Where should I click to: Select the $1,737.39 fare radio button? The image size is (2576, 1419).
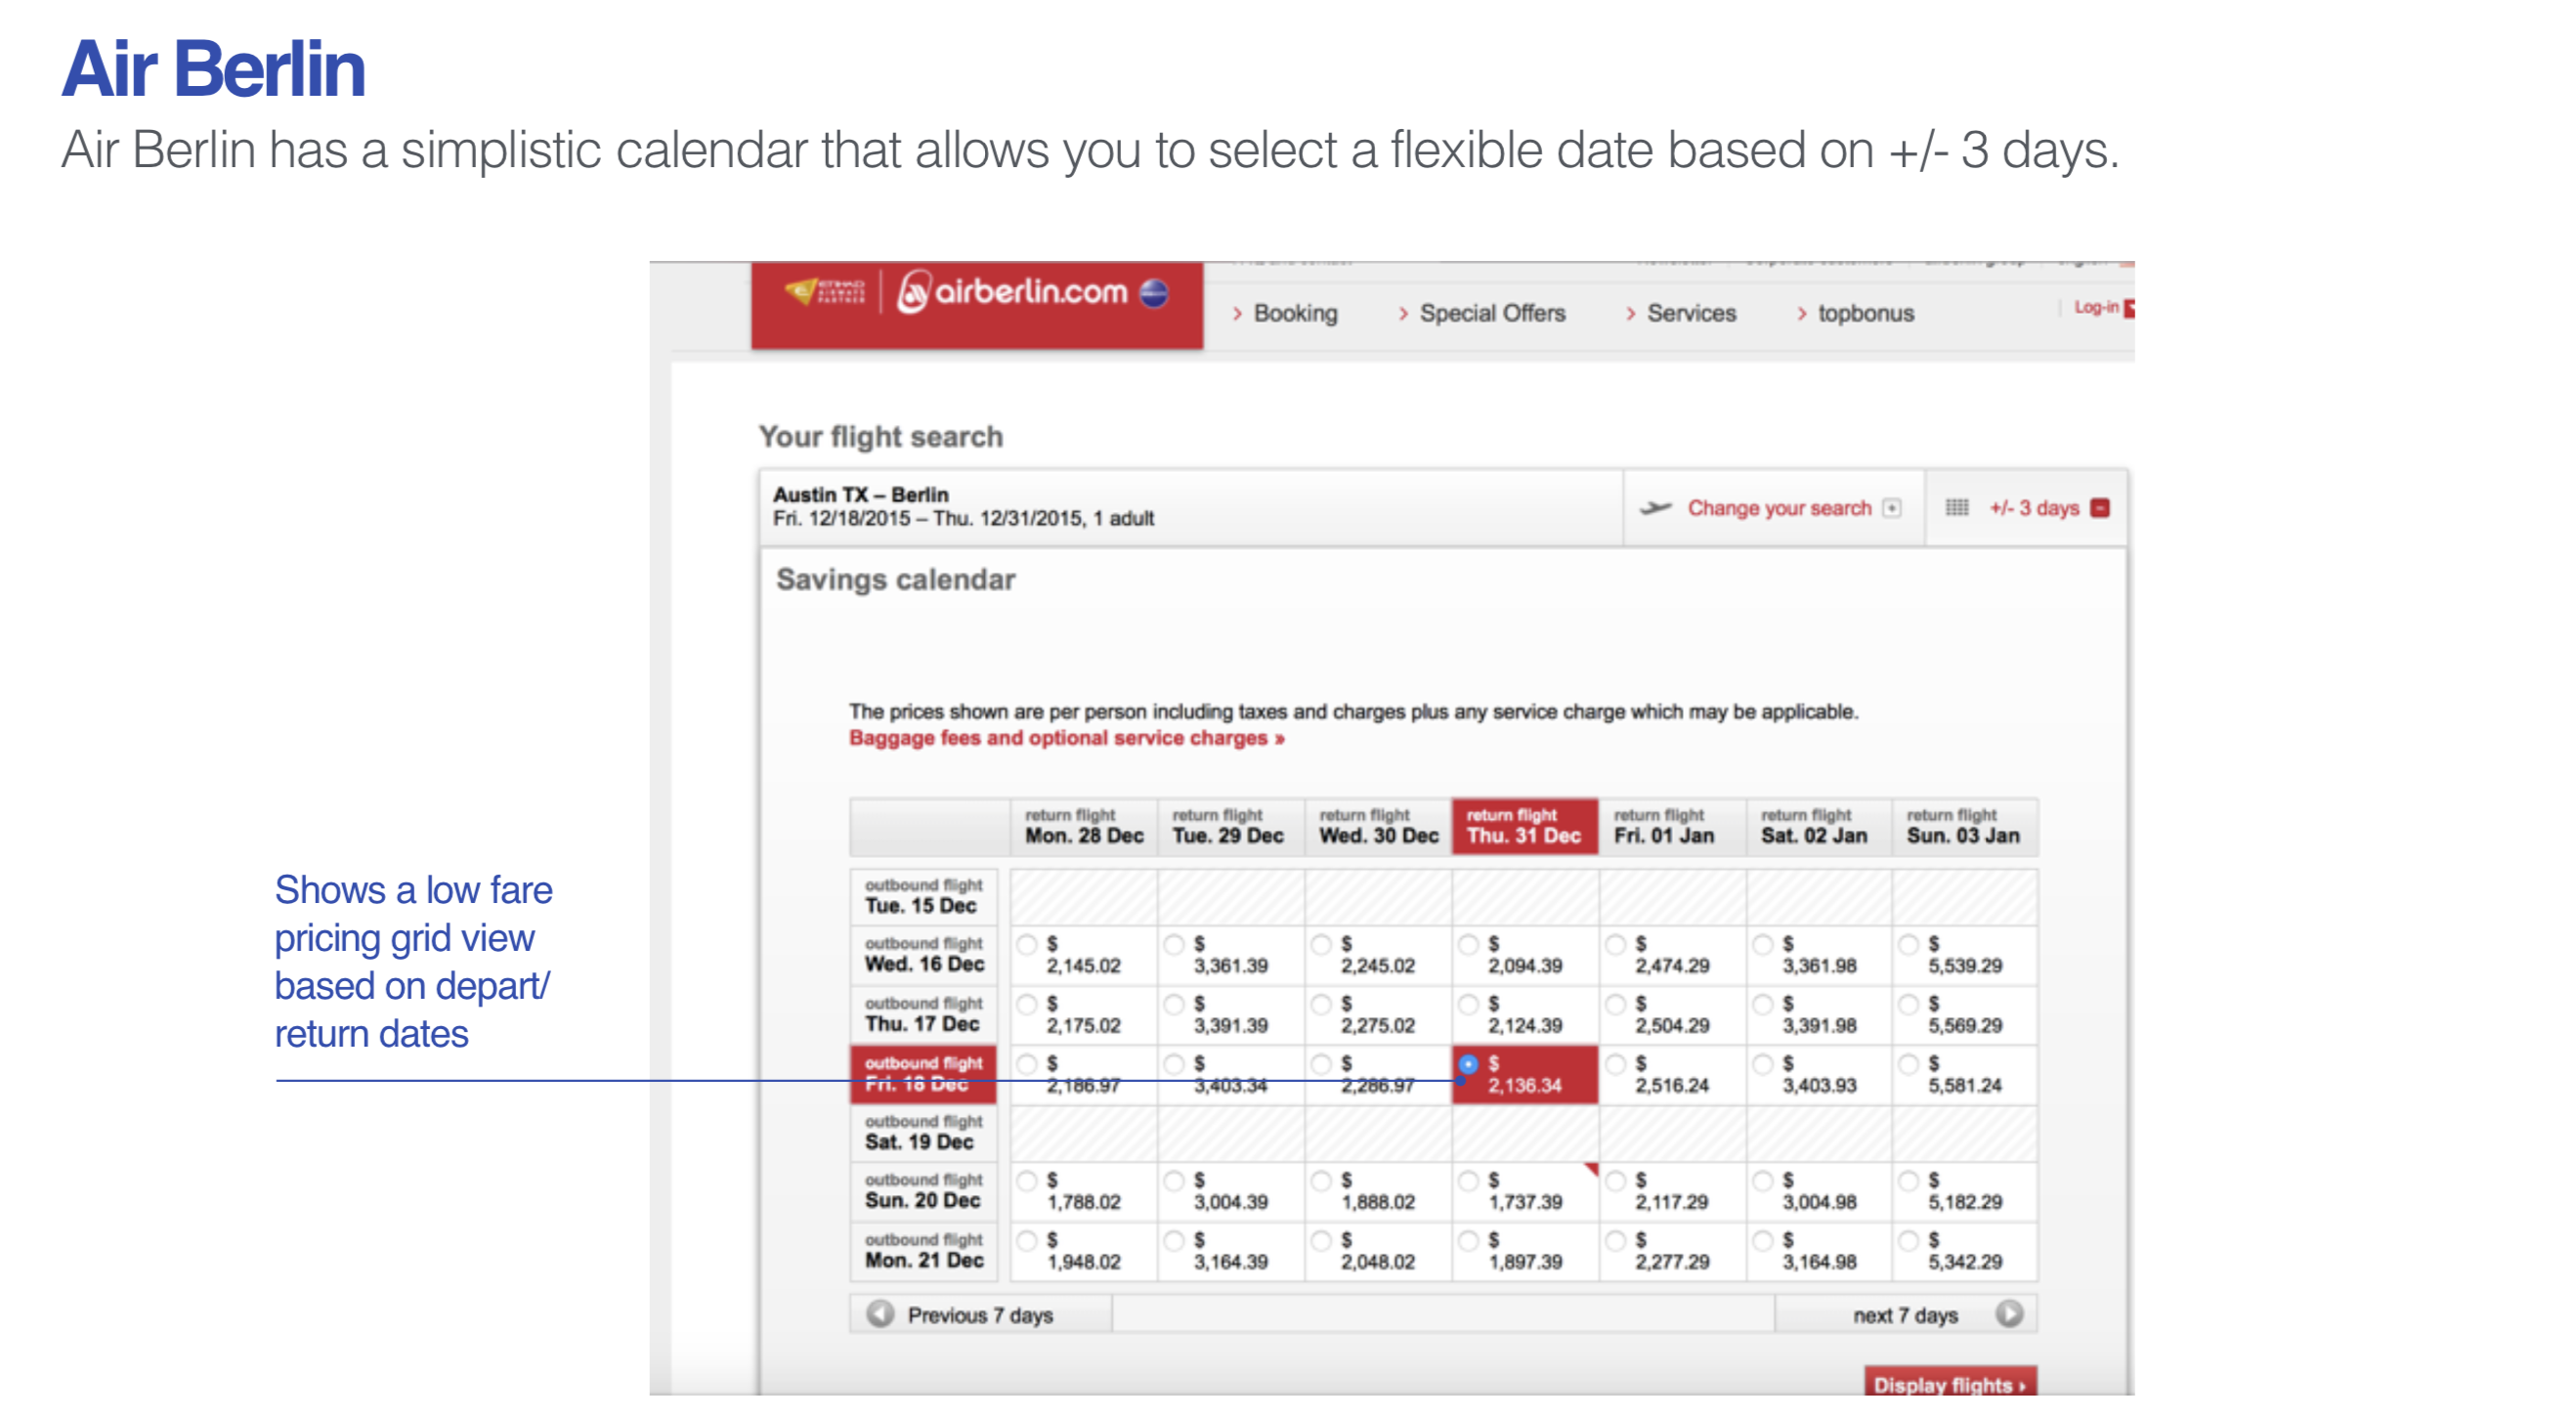point(1468,1181)
